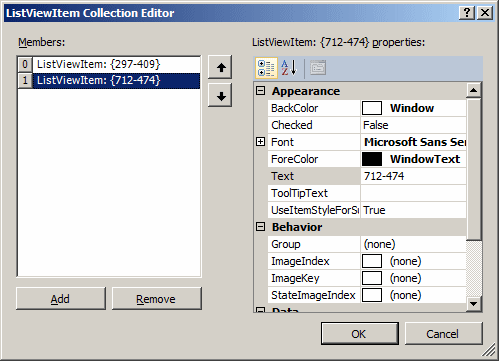Click the StateImageIndex empty preview box

pos(372,295)
